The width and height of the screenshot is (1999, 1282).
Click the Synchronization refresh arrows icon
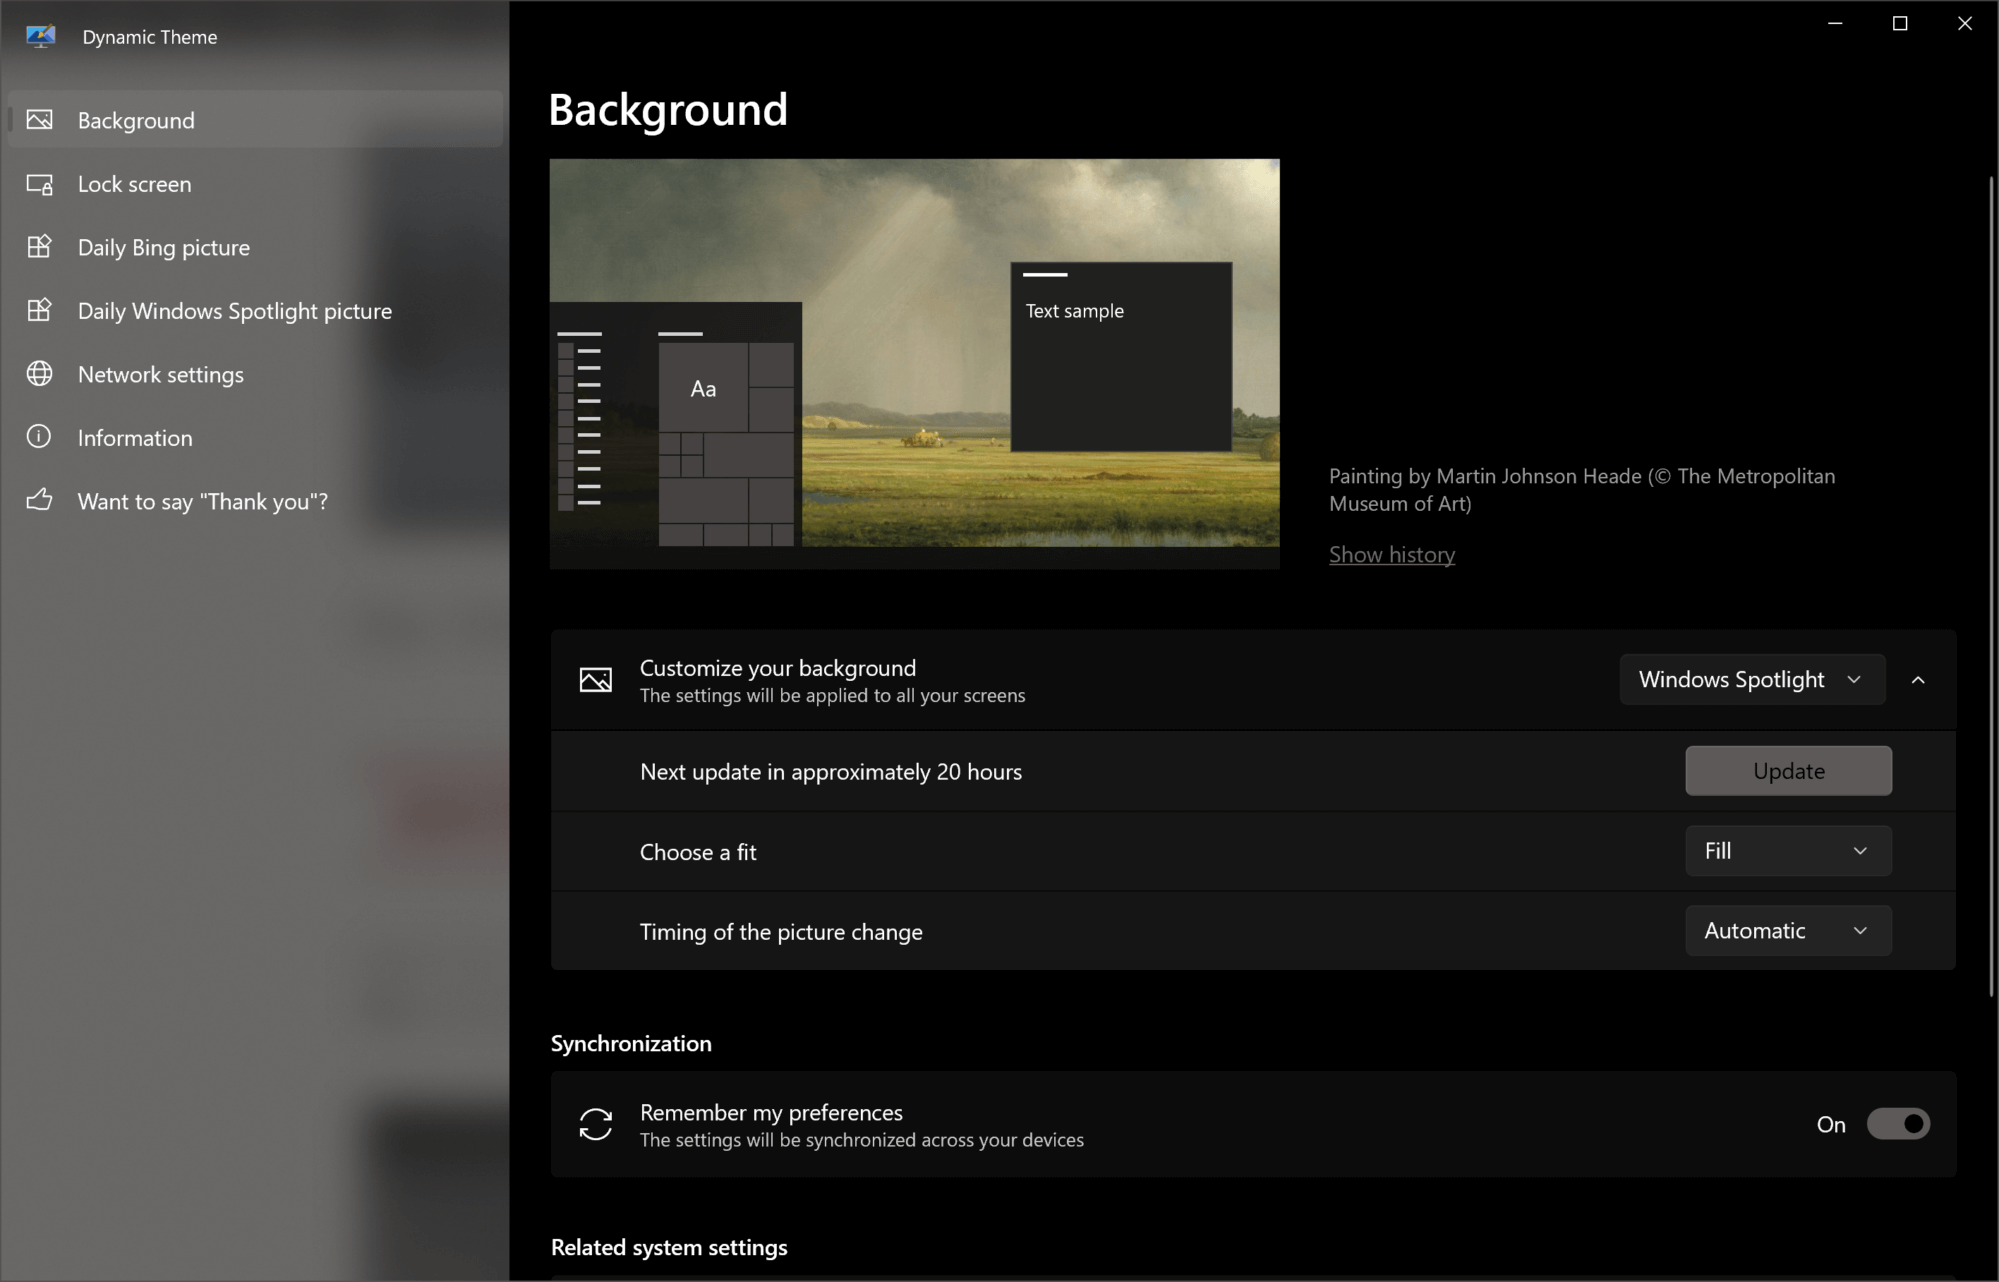click(x=596, y=1124)
